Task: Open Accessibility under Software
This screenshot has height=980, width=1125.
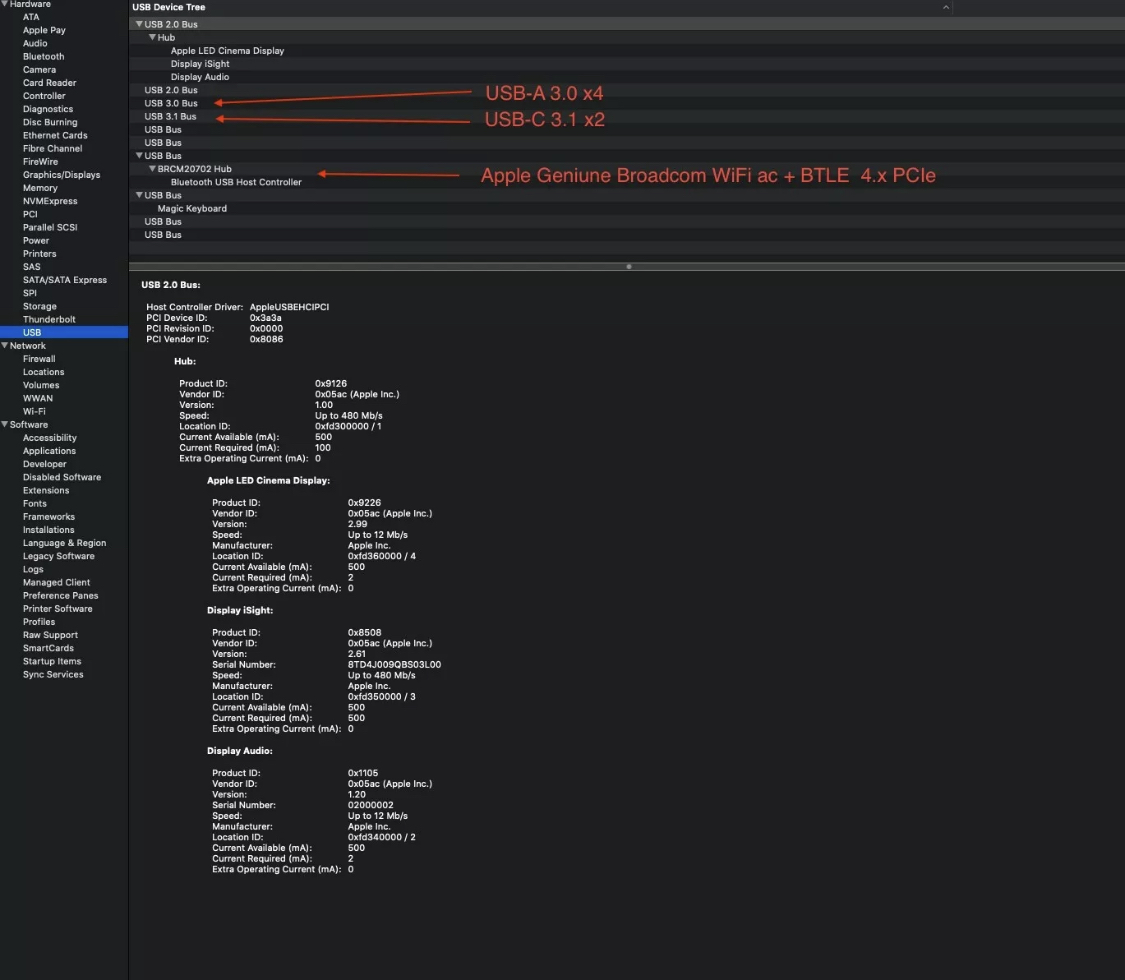Action: click(50, 438)
